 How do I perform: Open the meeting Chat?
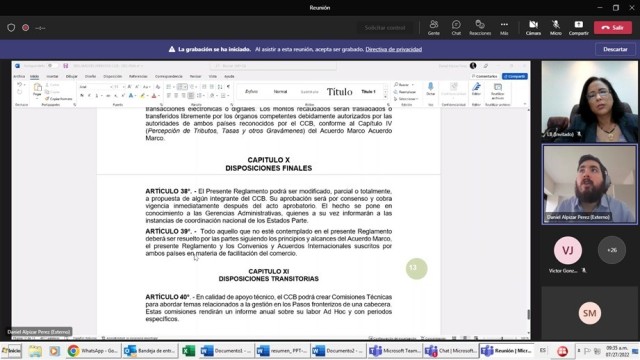[456, 28]
